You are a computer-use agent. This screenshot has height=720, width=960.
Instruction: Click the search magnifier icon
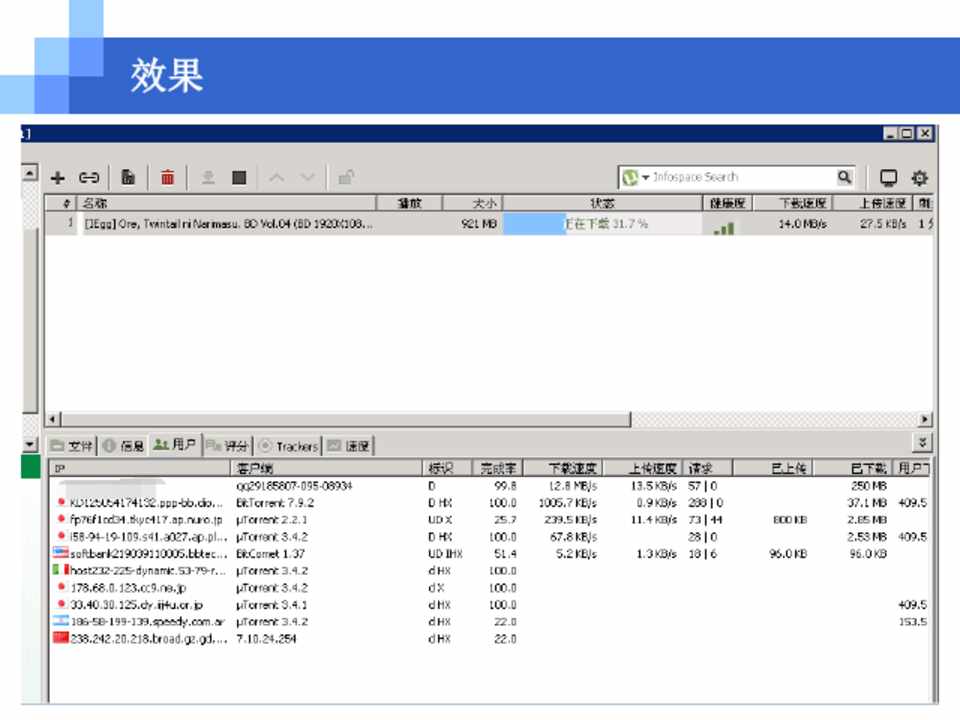[845, 177]
